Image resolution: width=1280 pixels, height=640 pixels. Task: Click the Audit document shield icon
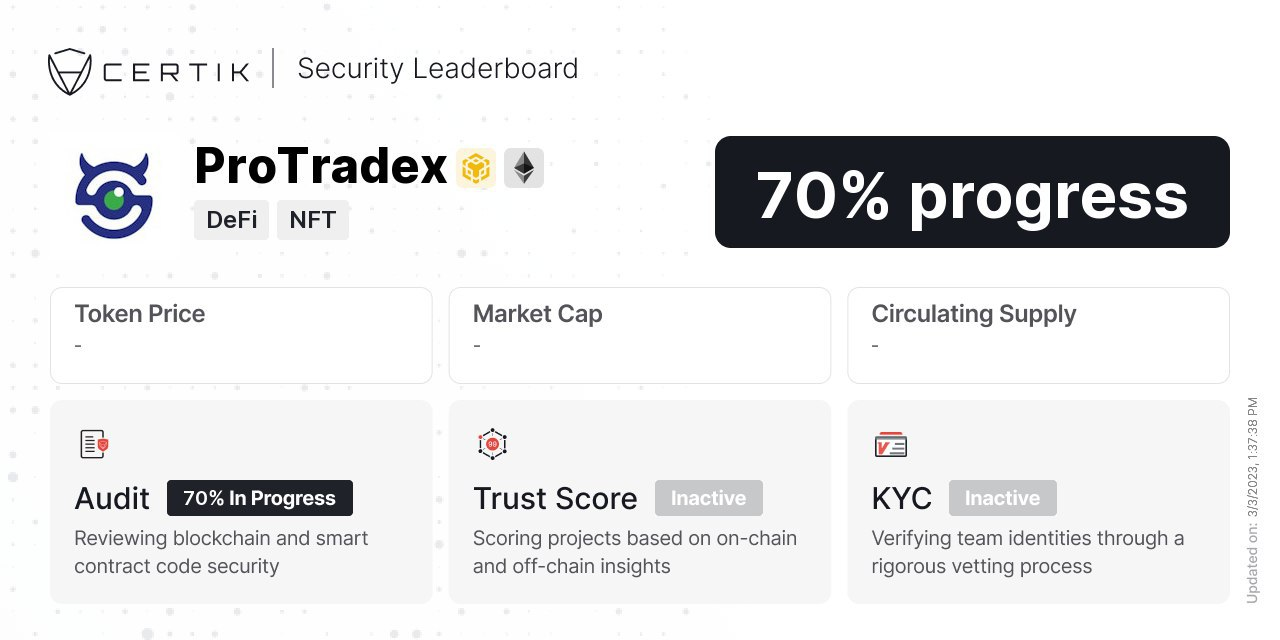click(x=94, y=444)
